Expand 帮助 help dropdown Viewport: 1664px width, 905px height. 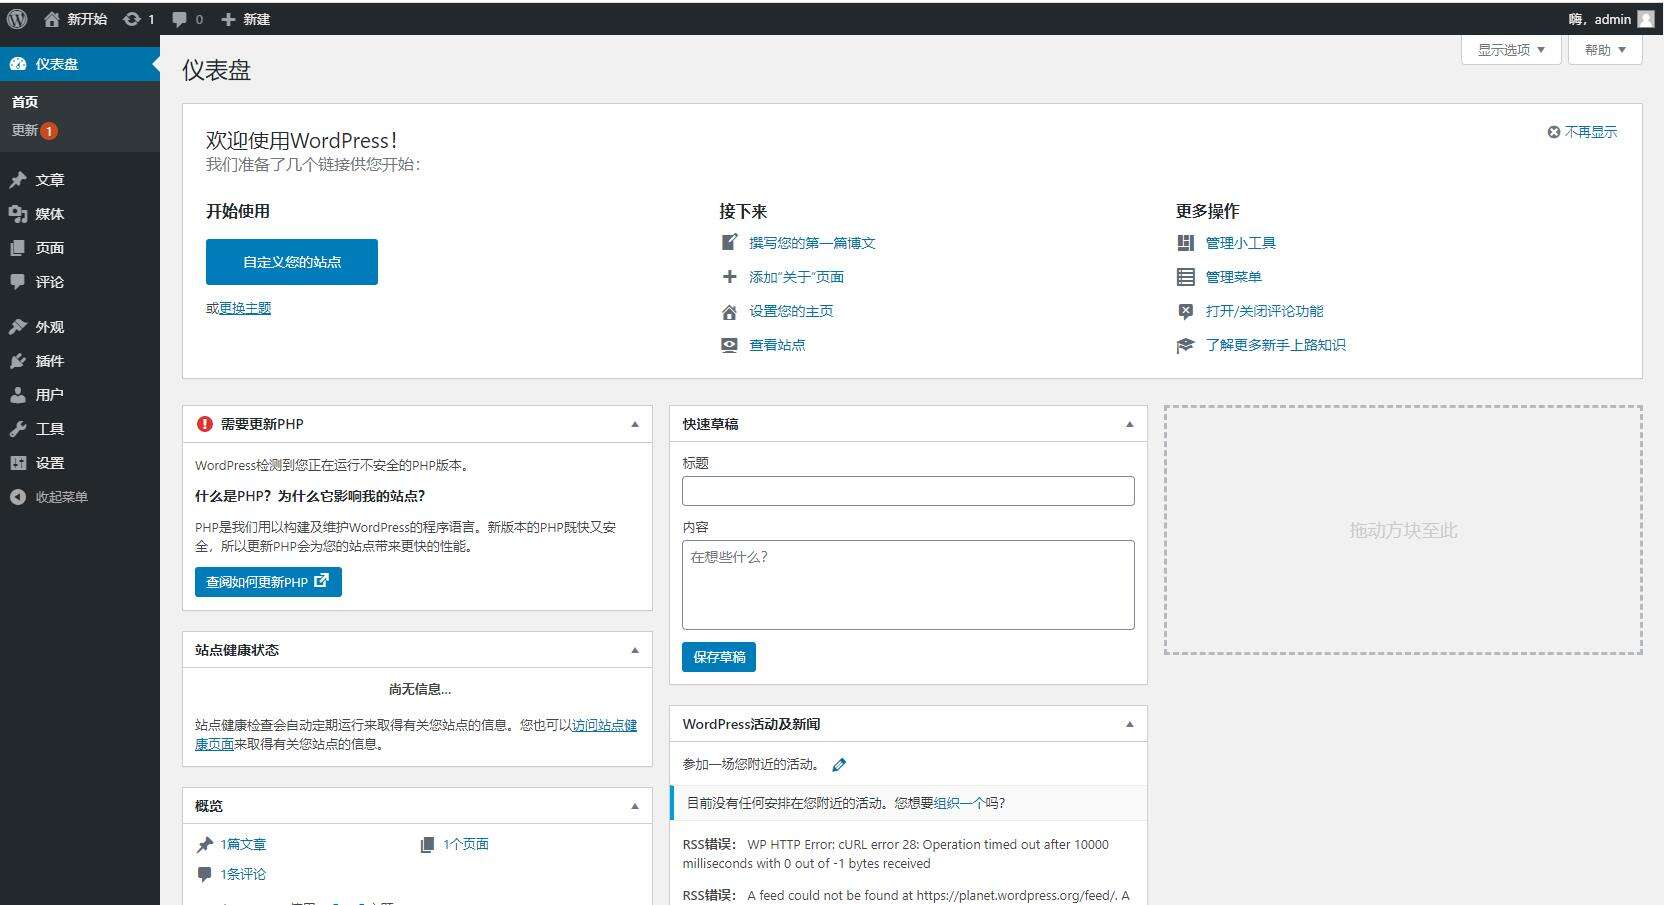pyautogui.click(x=1605, y=50)
